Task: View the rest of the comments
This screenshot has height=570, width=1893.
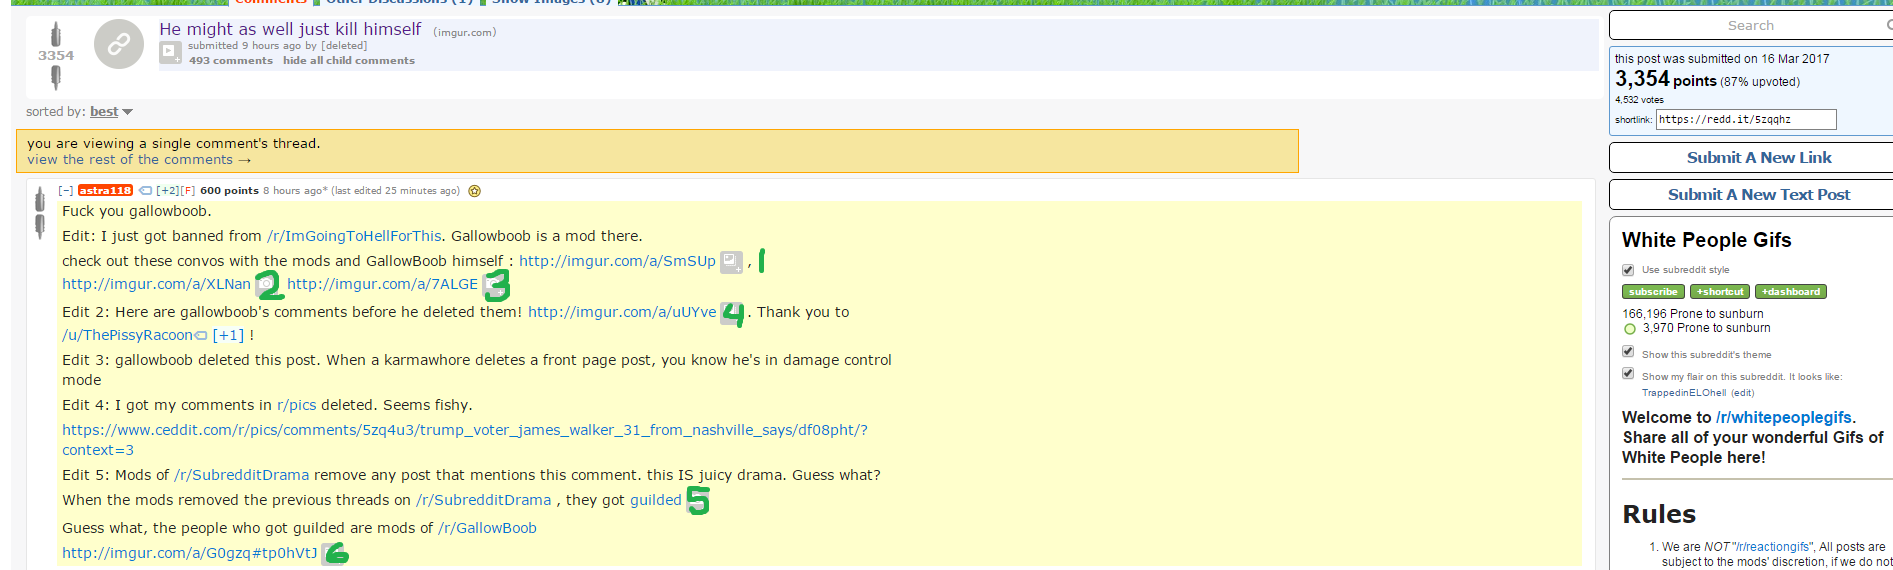Action: (x=139, y=160)
